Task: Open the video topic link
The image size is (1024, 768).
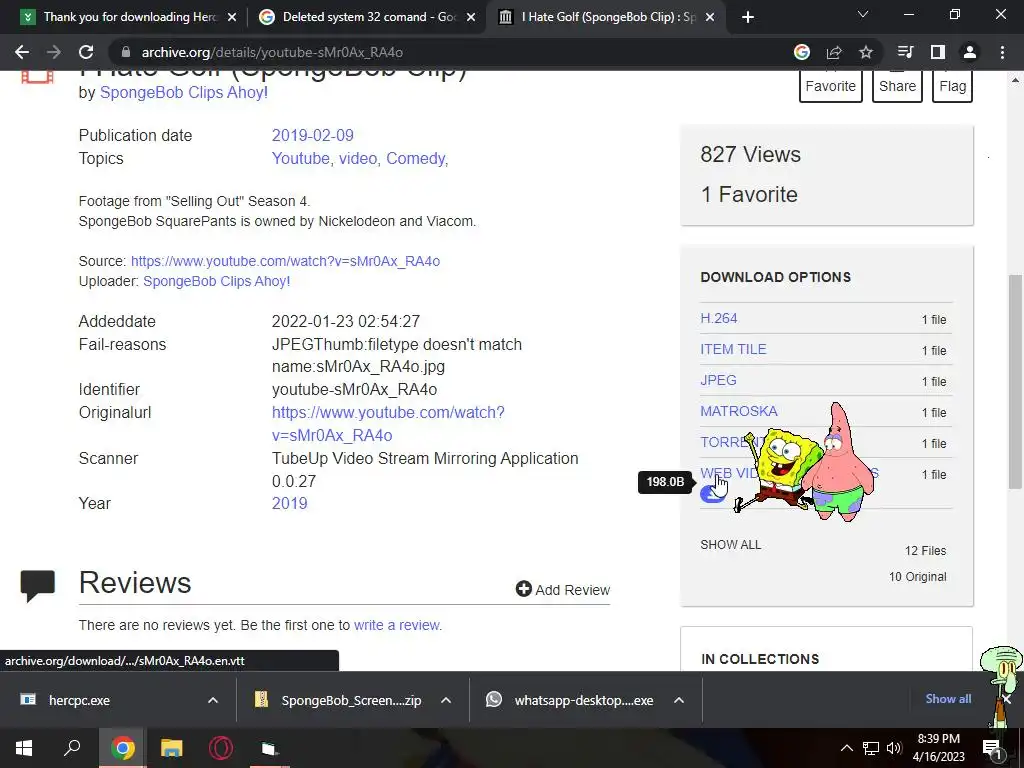Action: coord(358,159)
